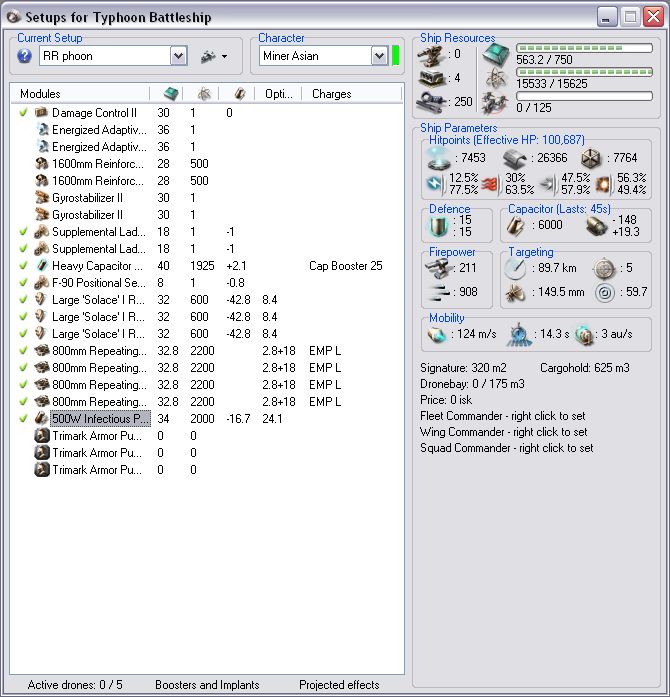Click the thermal resistance flame icon
Viewport: 670px width, 697px height.
[x=489, y=184]
